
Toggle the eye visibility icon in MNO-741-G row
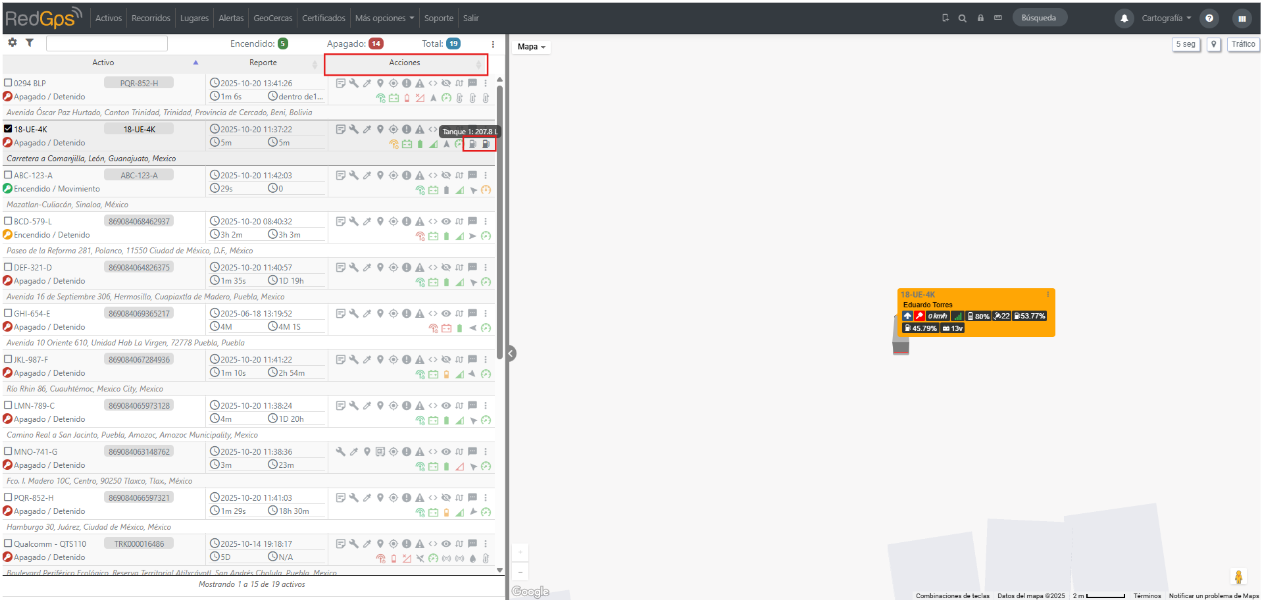pos(446,451)
